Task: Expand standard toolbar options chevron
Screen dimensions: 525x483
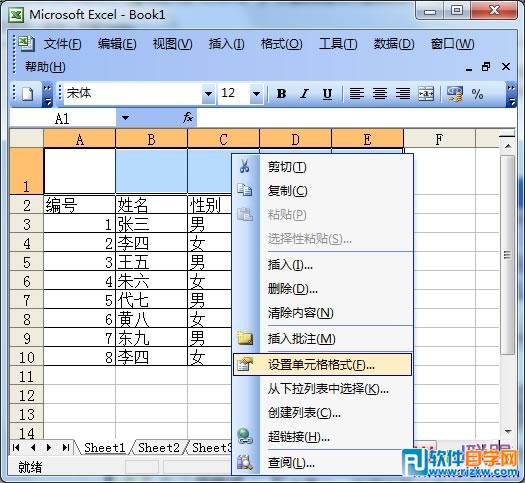Action: (x=48, y=95)
